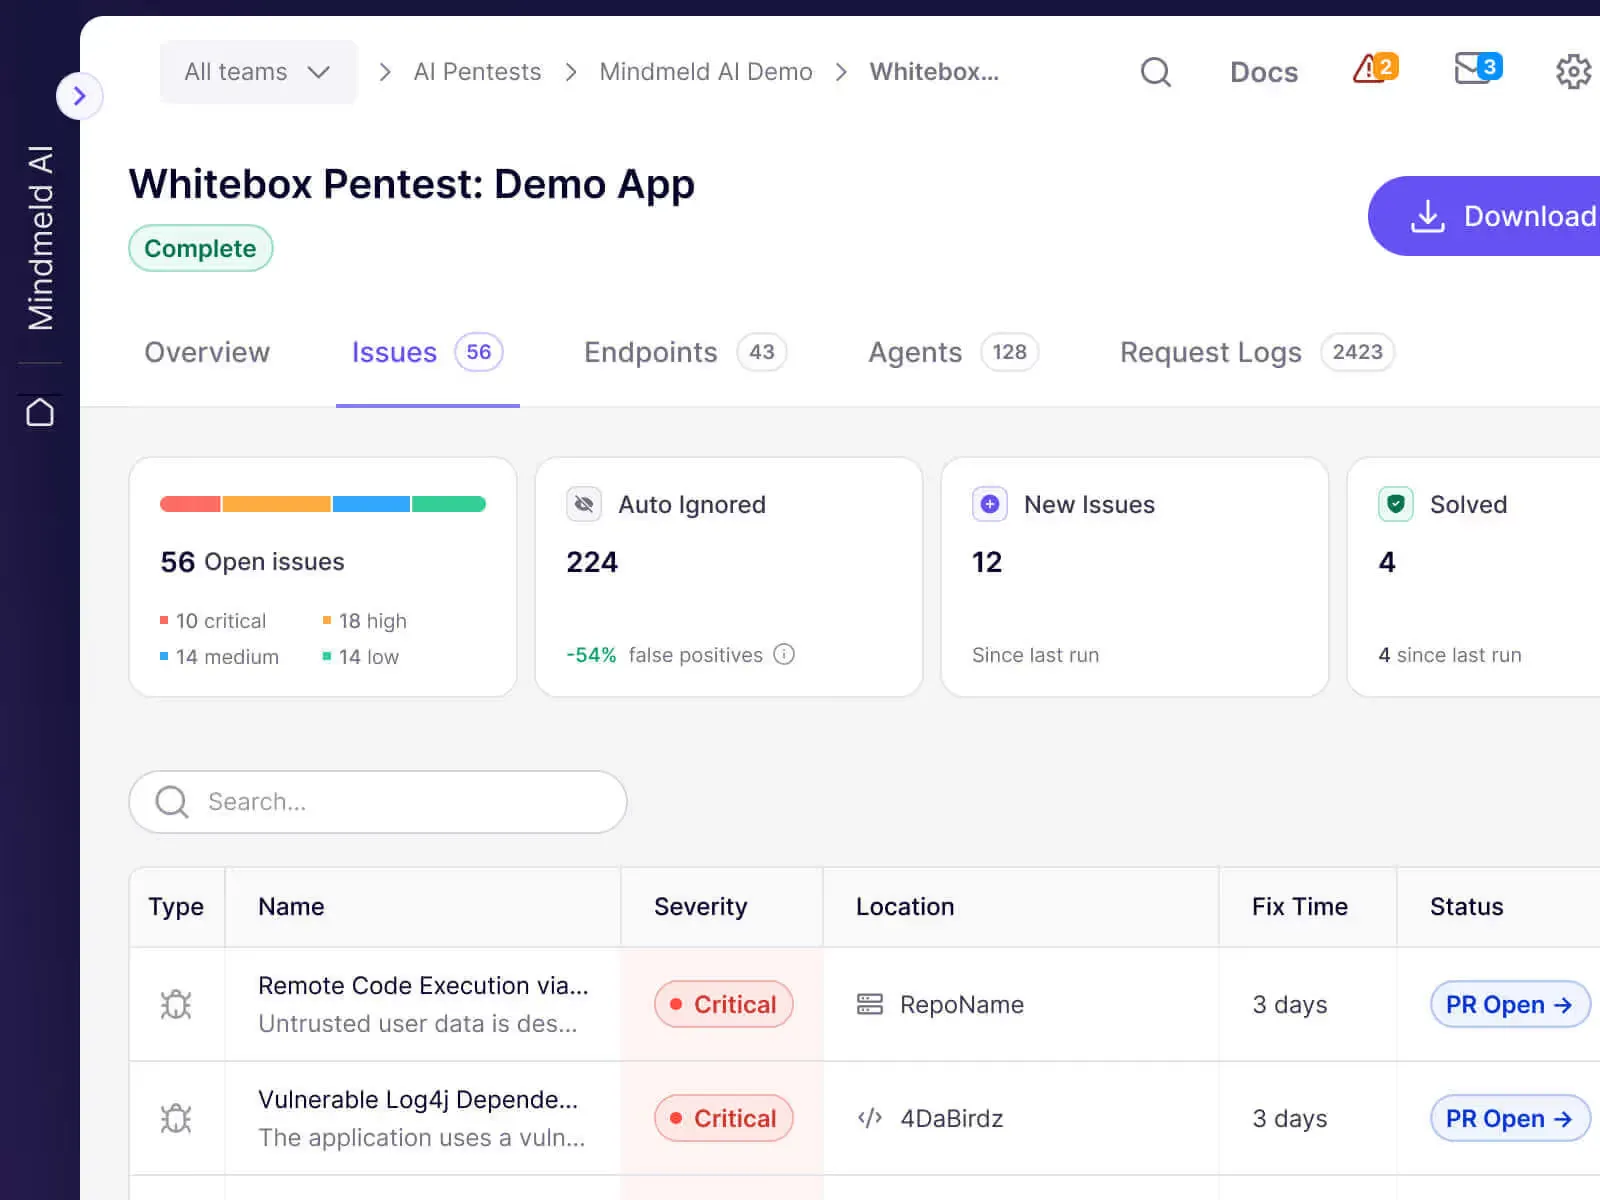Open the All teams dropdown

pos(257,71)
